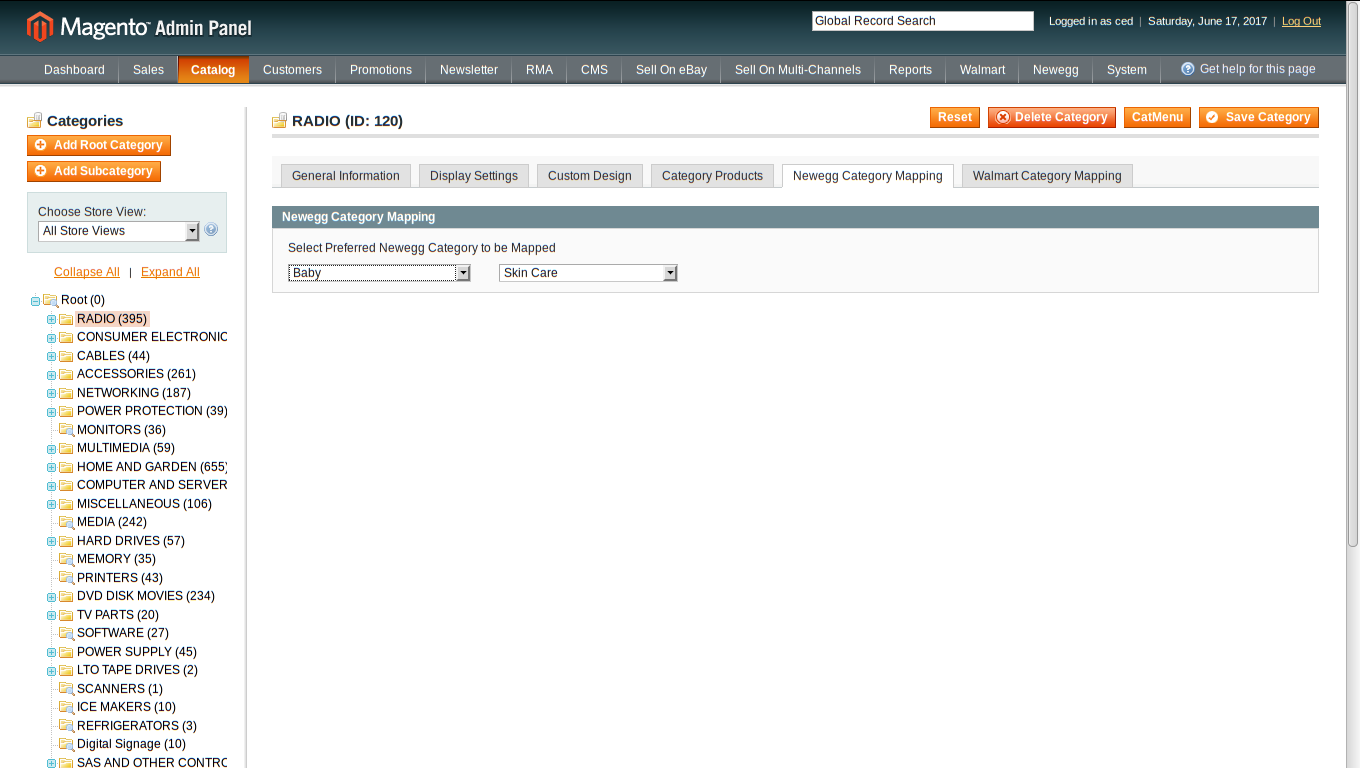Click the MONITORS category folder icon
This screenshot has width=1360, height=768.
pos(66,430)
